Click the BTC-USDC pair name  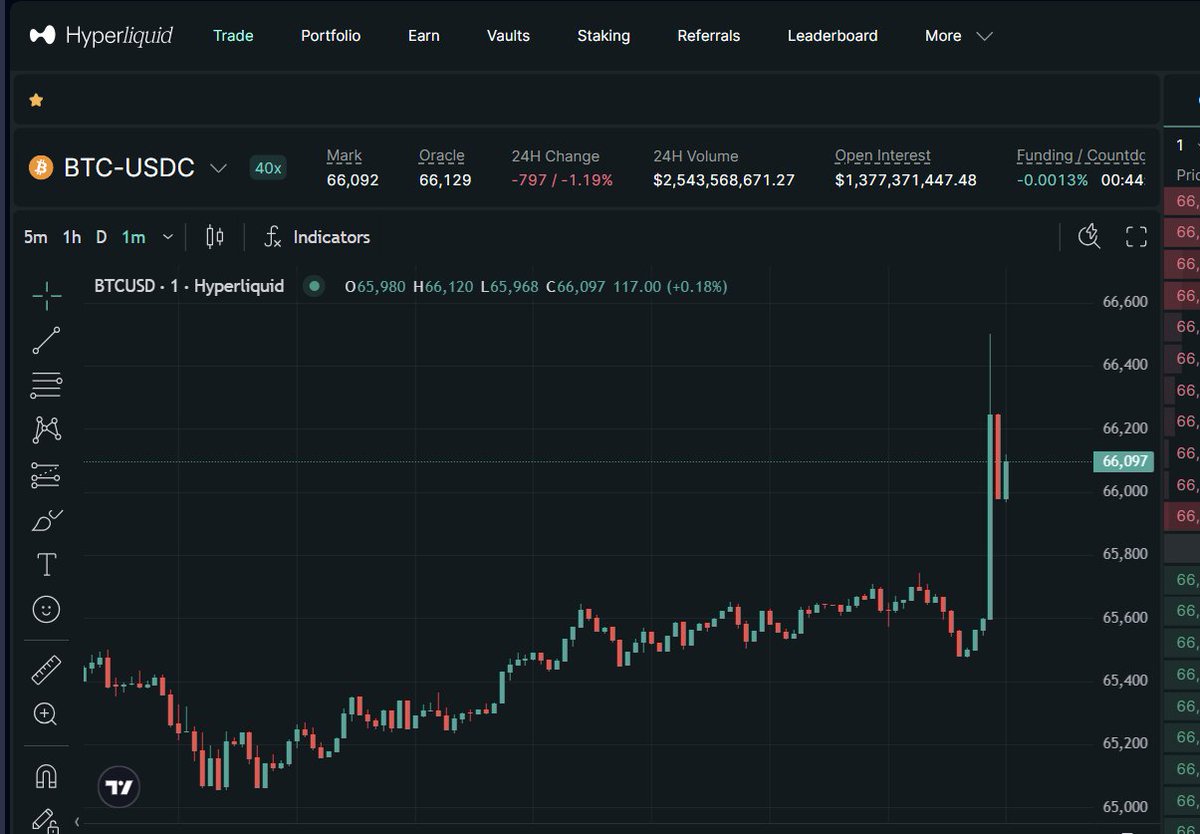[129, 167]
